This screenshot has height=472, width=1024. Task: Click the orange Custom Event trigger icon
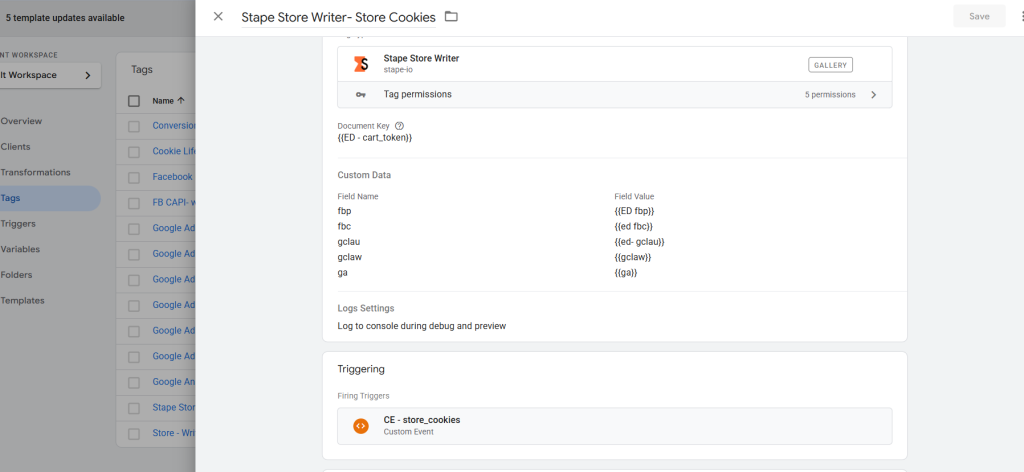tap(361, 425)
